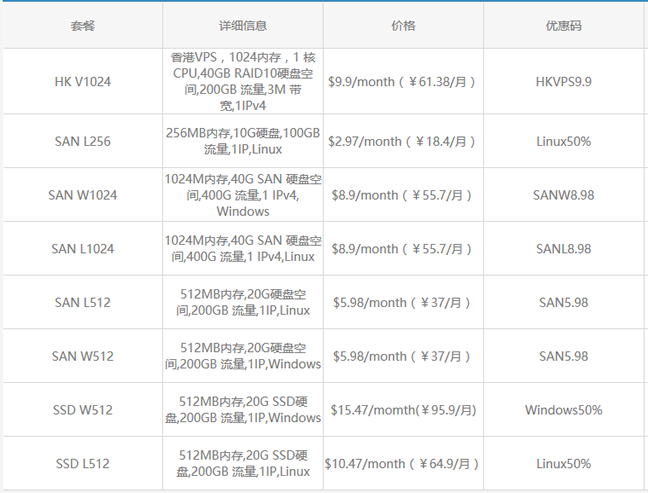Click the $10.47/month price cell

click(403, 464)
